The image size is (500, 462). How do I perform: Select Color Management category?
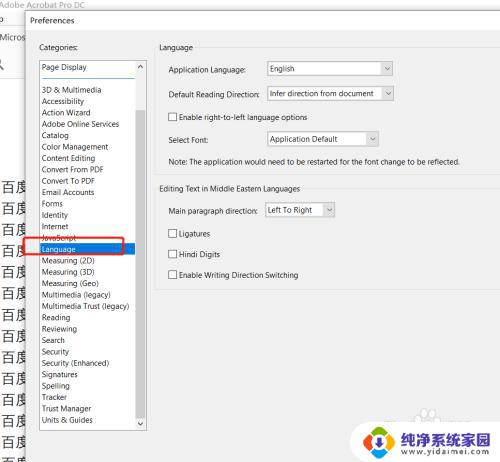point(75,147)
